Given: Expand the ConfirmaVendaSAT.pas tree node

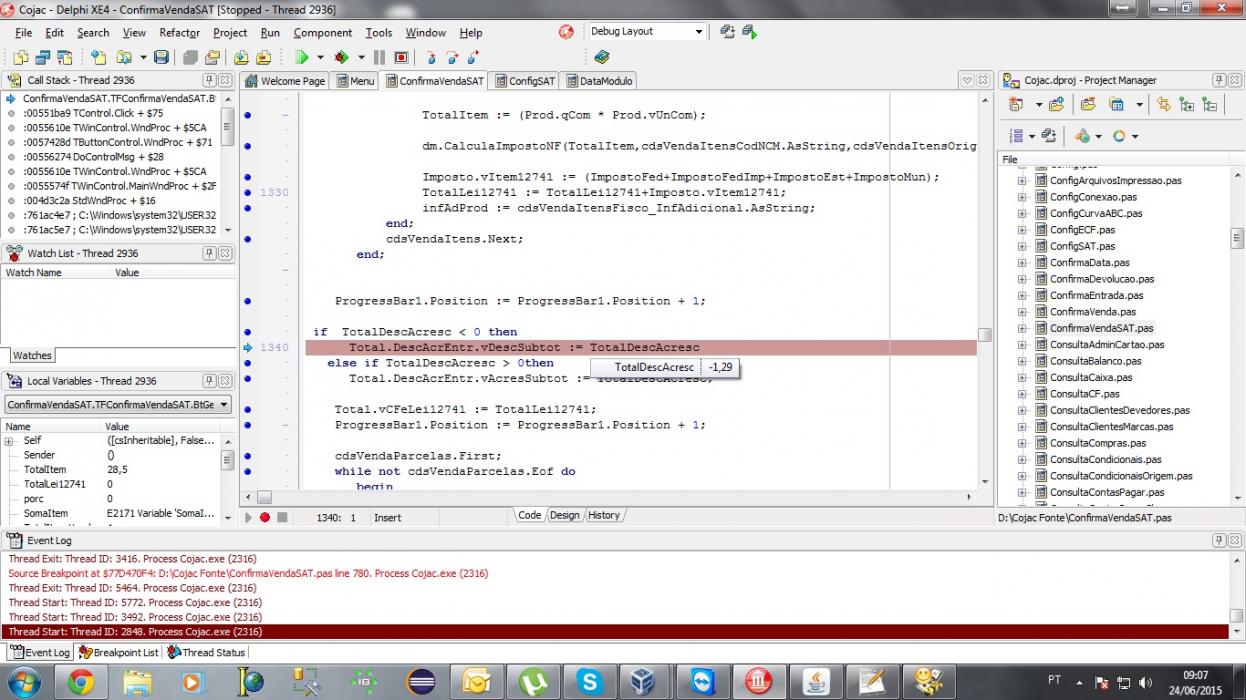Looking at the screenshot, I should tap(1022, 328).
